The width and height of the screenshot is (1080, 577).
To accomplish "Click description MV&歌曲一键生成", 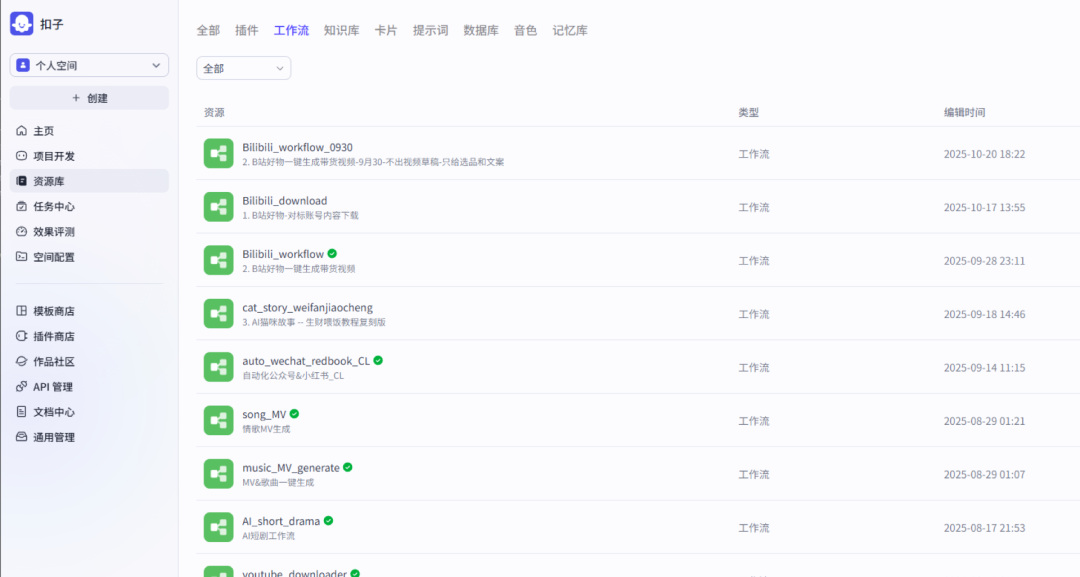I will click(x=278, y=483).
